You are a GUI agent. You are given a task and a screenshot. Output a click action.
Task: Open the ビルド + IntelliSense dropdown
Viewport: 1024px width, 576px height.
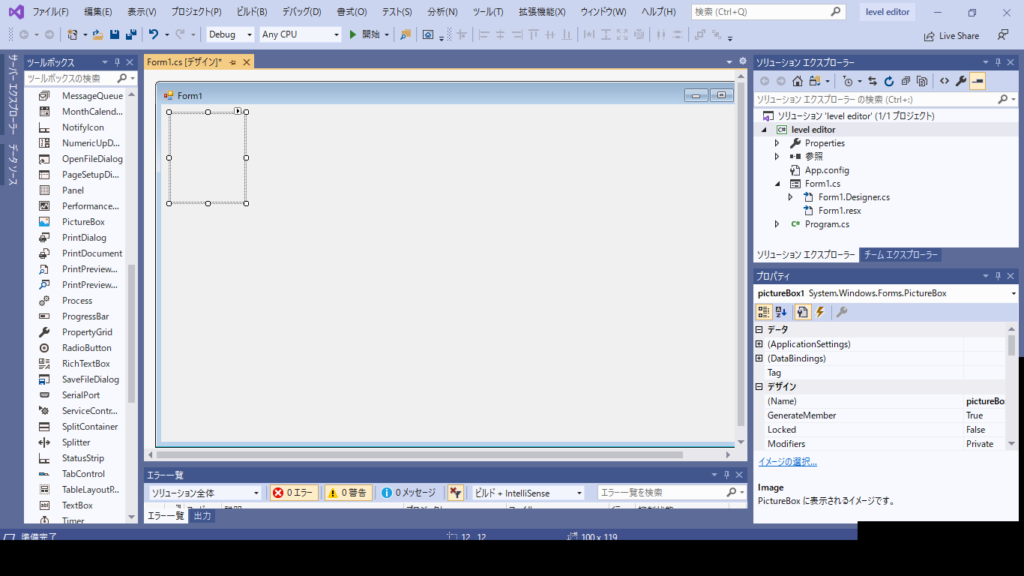(x=528, y=493)
